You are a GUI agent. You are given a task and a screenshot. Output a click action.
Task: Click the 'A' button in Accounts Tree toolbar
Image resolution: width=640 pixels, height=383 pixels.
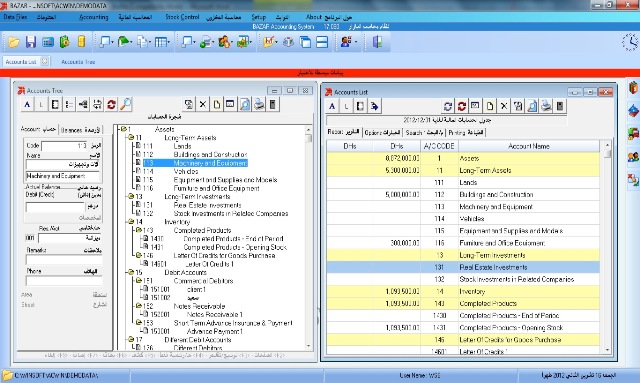click(x=27, y=105)
